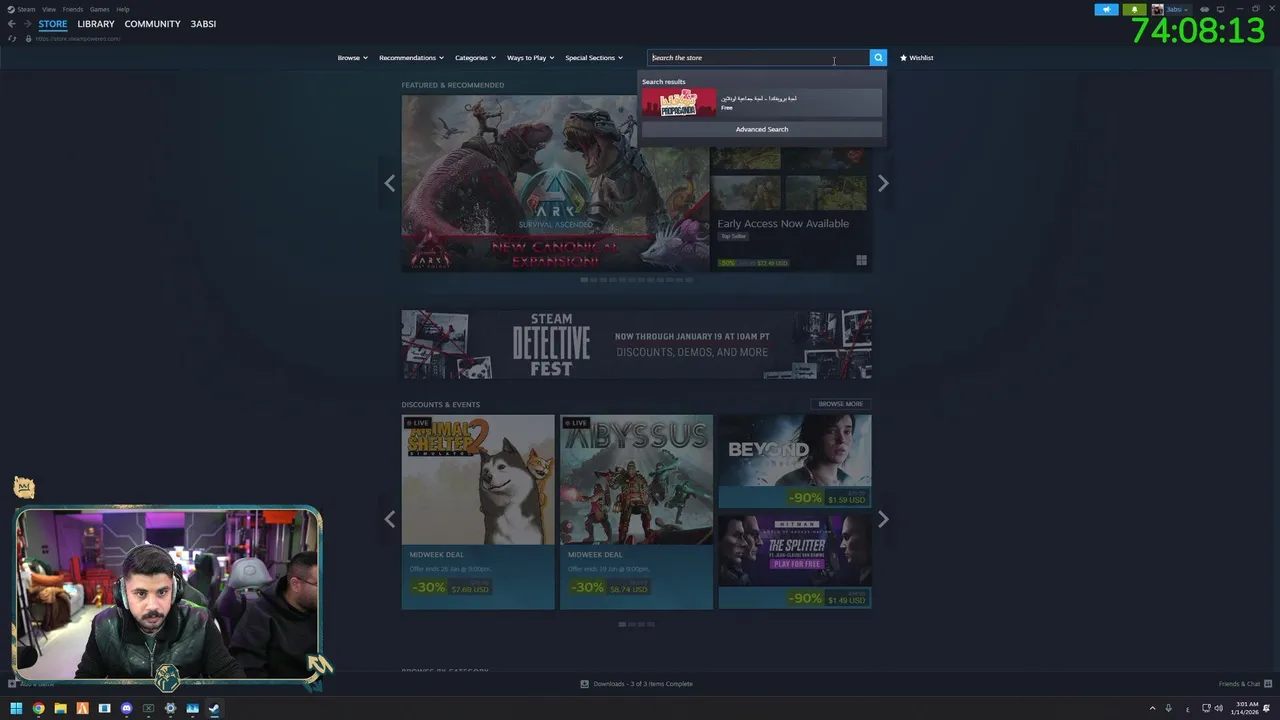This screenshot has height=720, width=1280.
Task: Open Google Chrome from taskbar
Action: [38, 708]
